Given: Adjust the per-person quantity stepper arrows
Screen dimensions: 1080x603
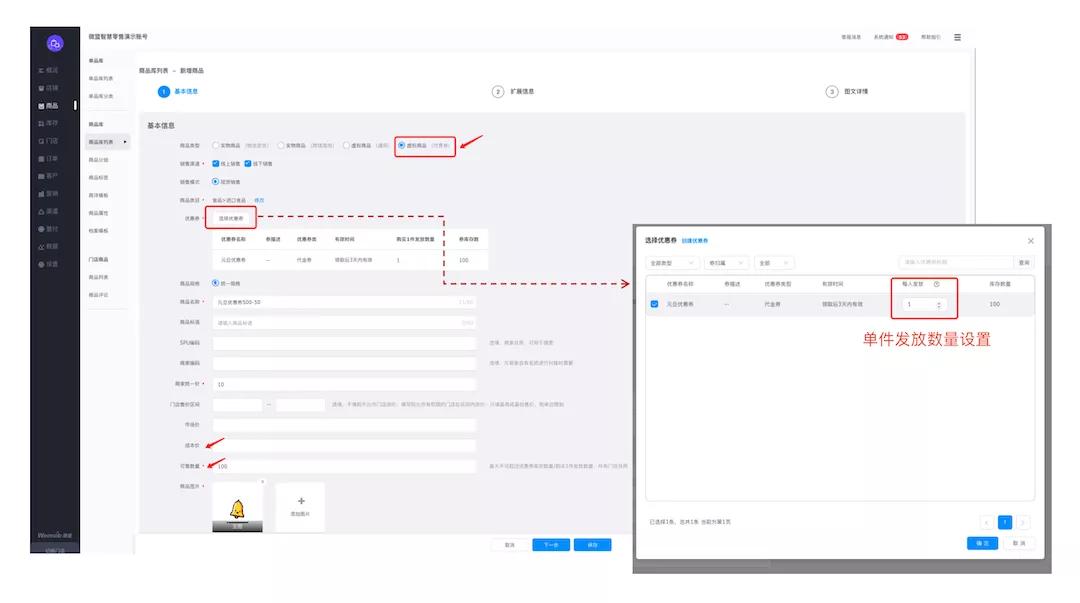Looking at the screenshot, I should click(939, 305).
